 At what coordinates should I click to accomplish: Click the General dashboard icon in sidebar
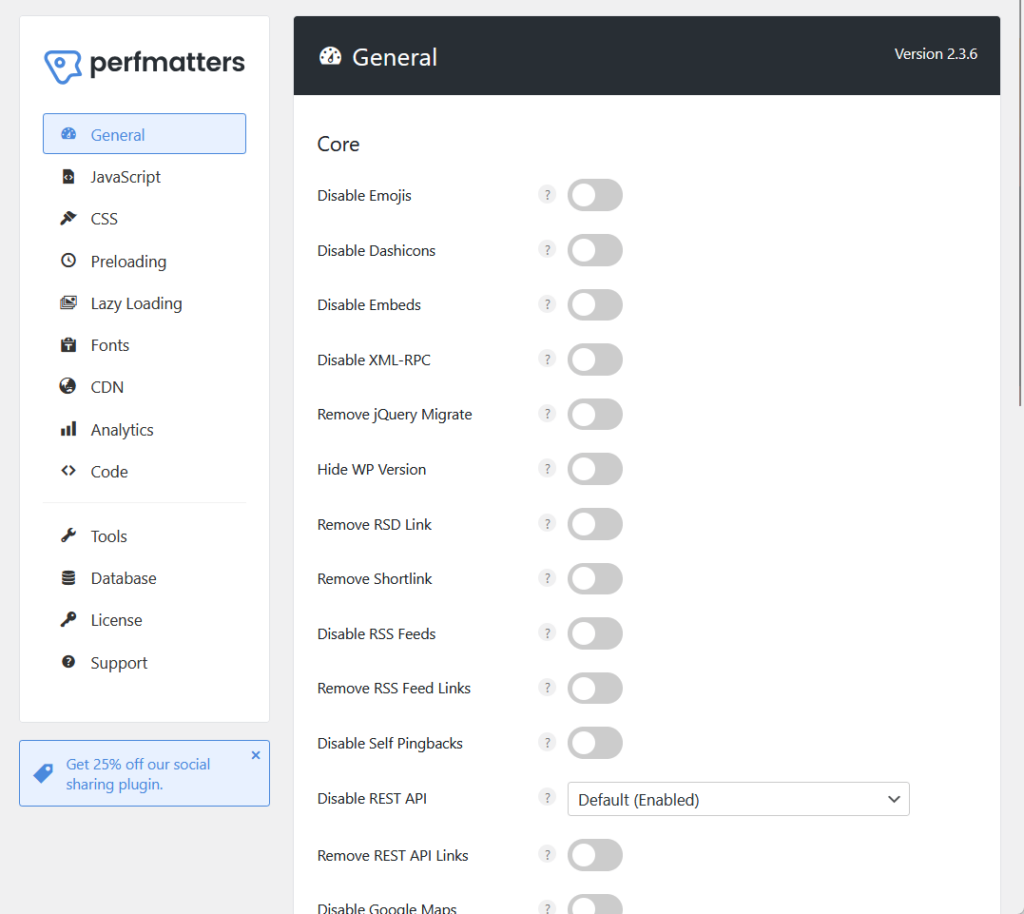tap(69, 134)
